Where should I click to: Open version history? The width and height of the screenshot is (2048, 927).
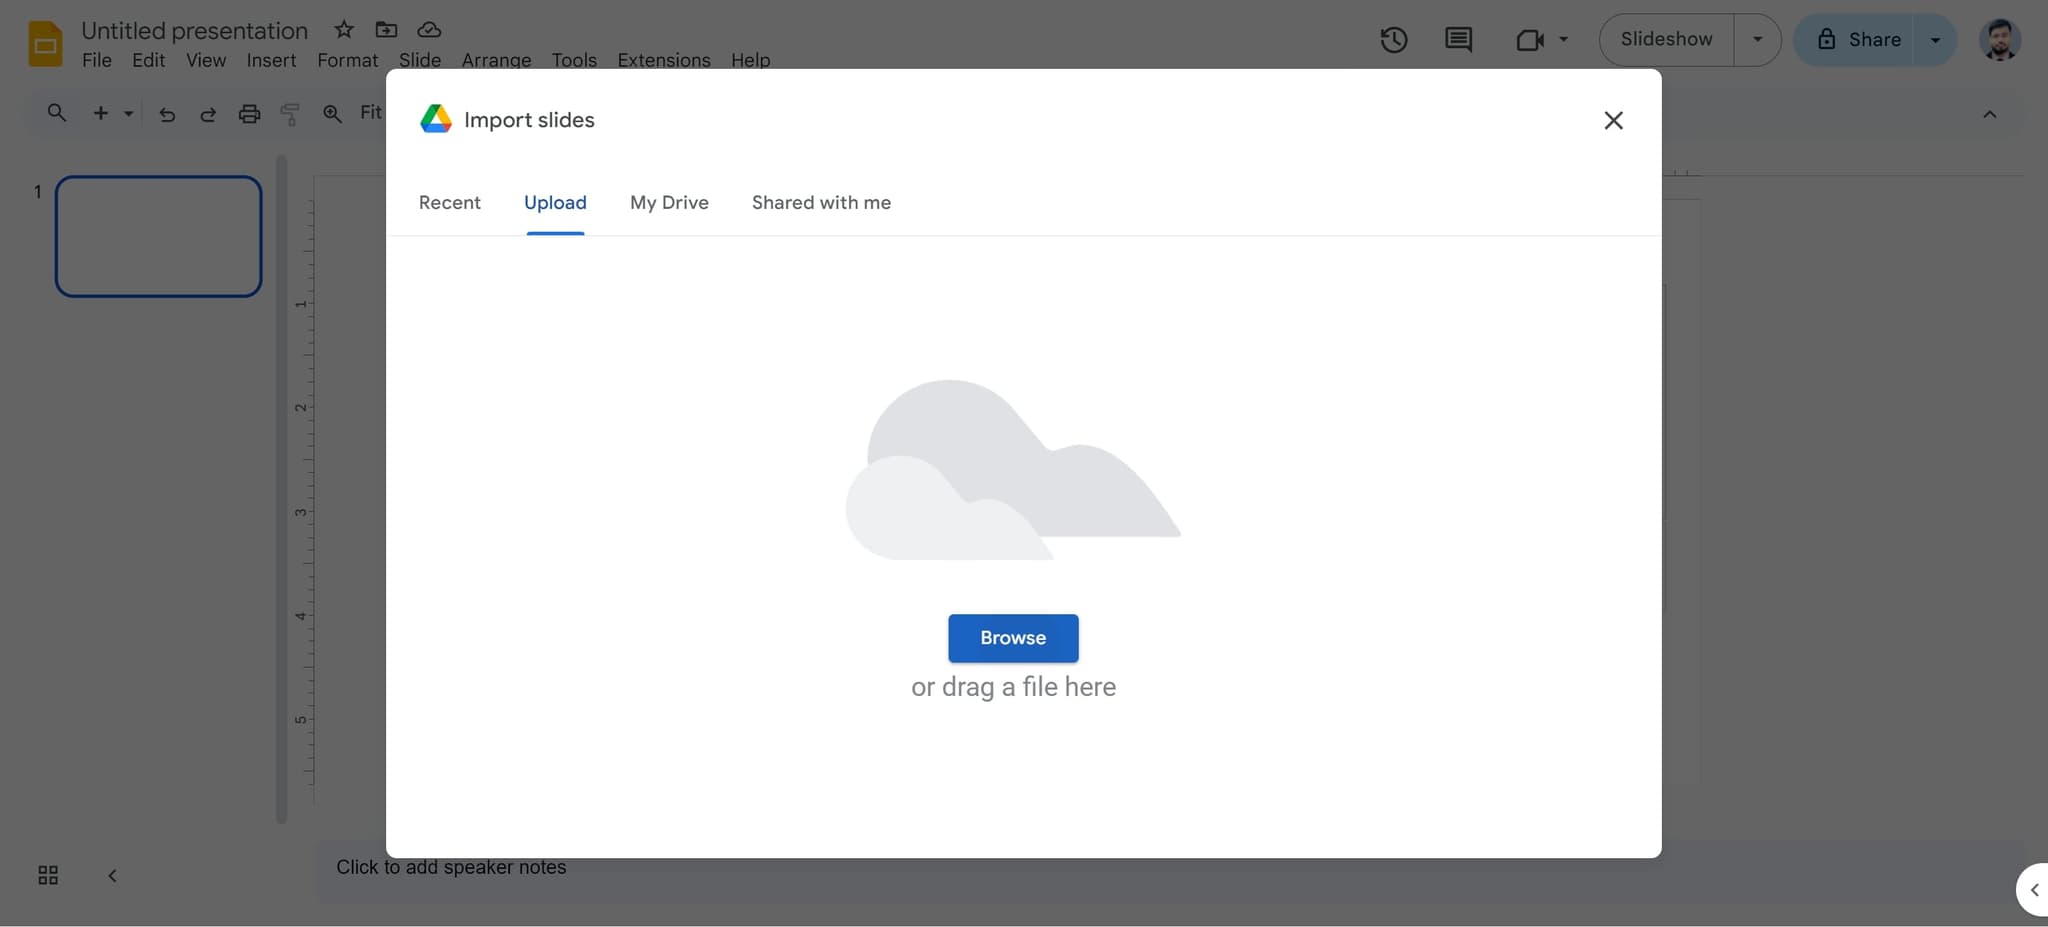click(1393, 40)
